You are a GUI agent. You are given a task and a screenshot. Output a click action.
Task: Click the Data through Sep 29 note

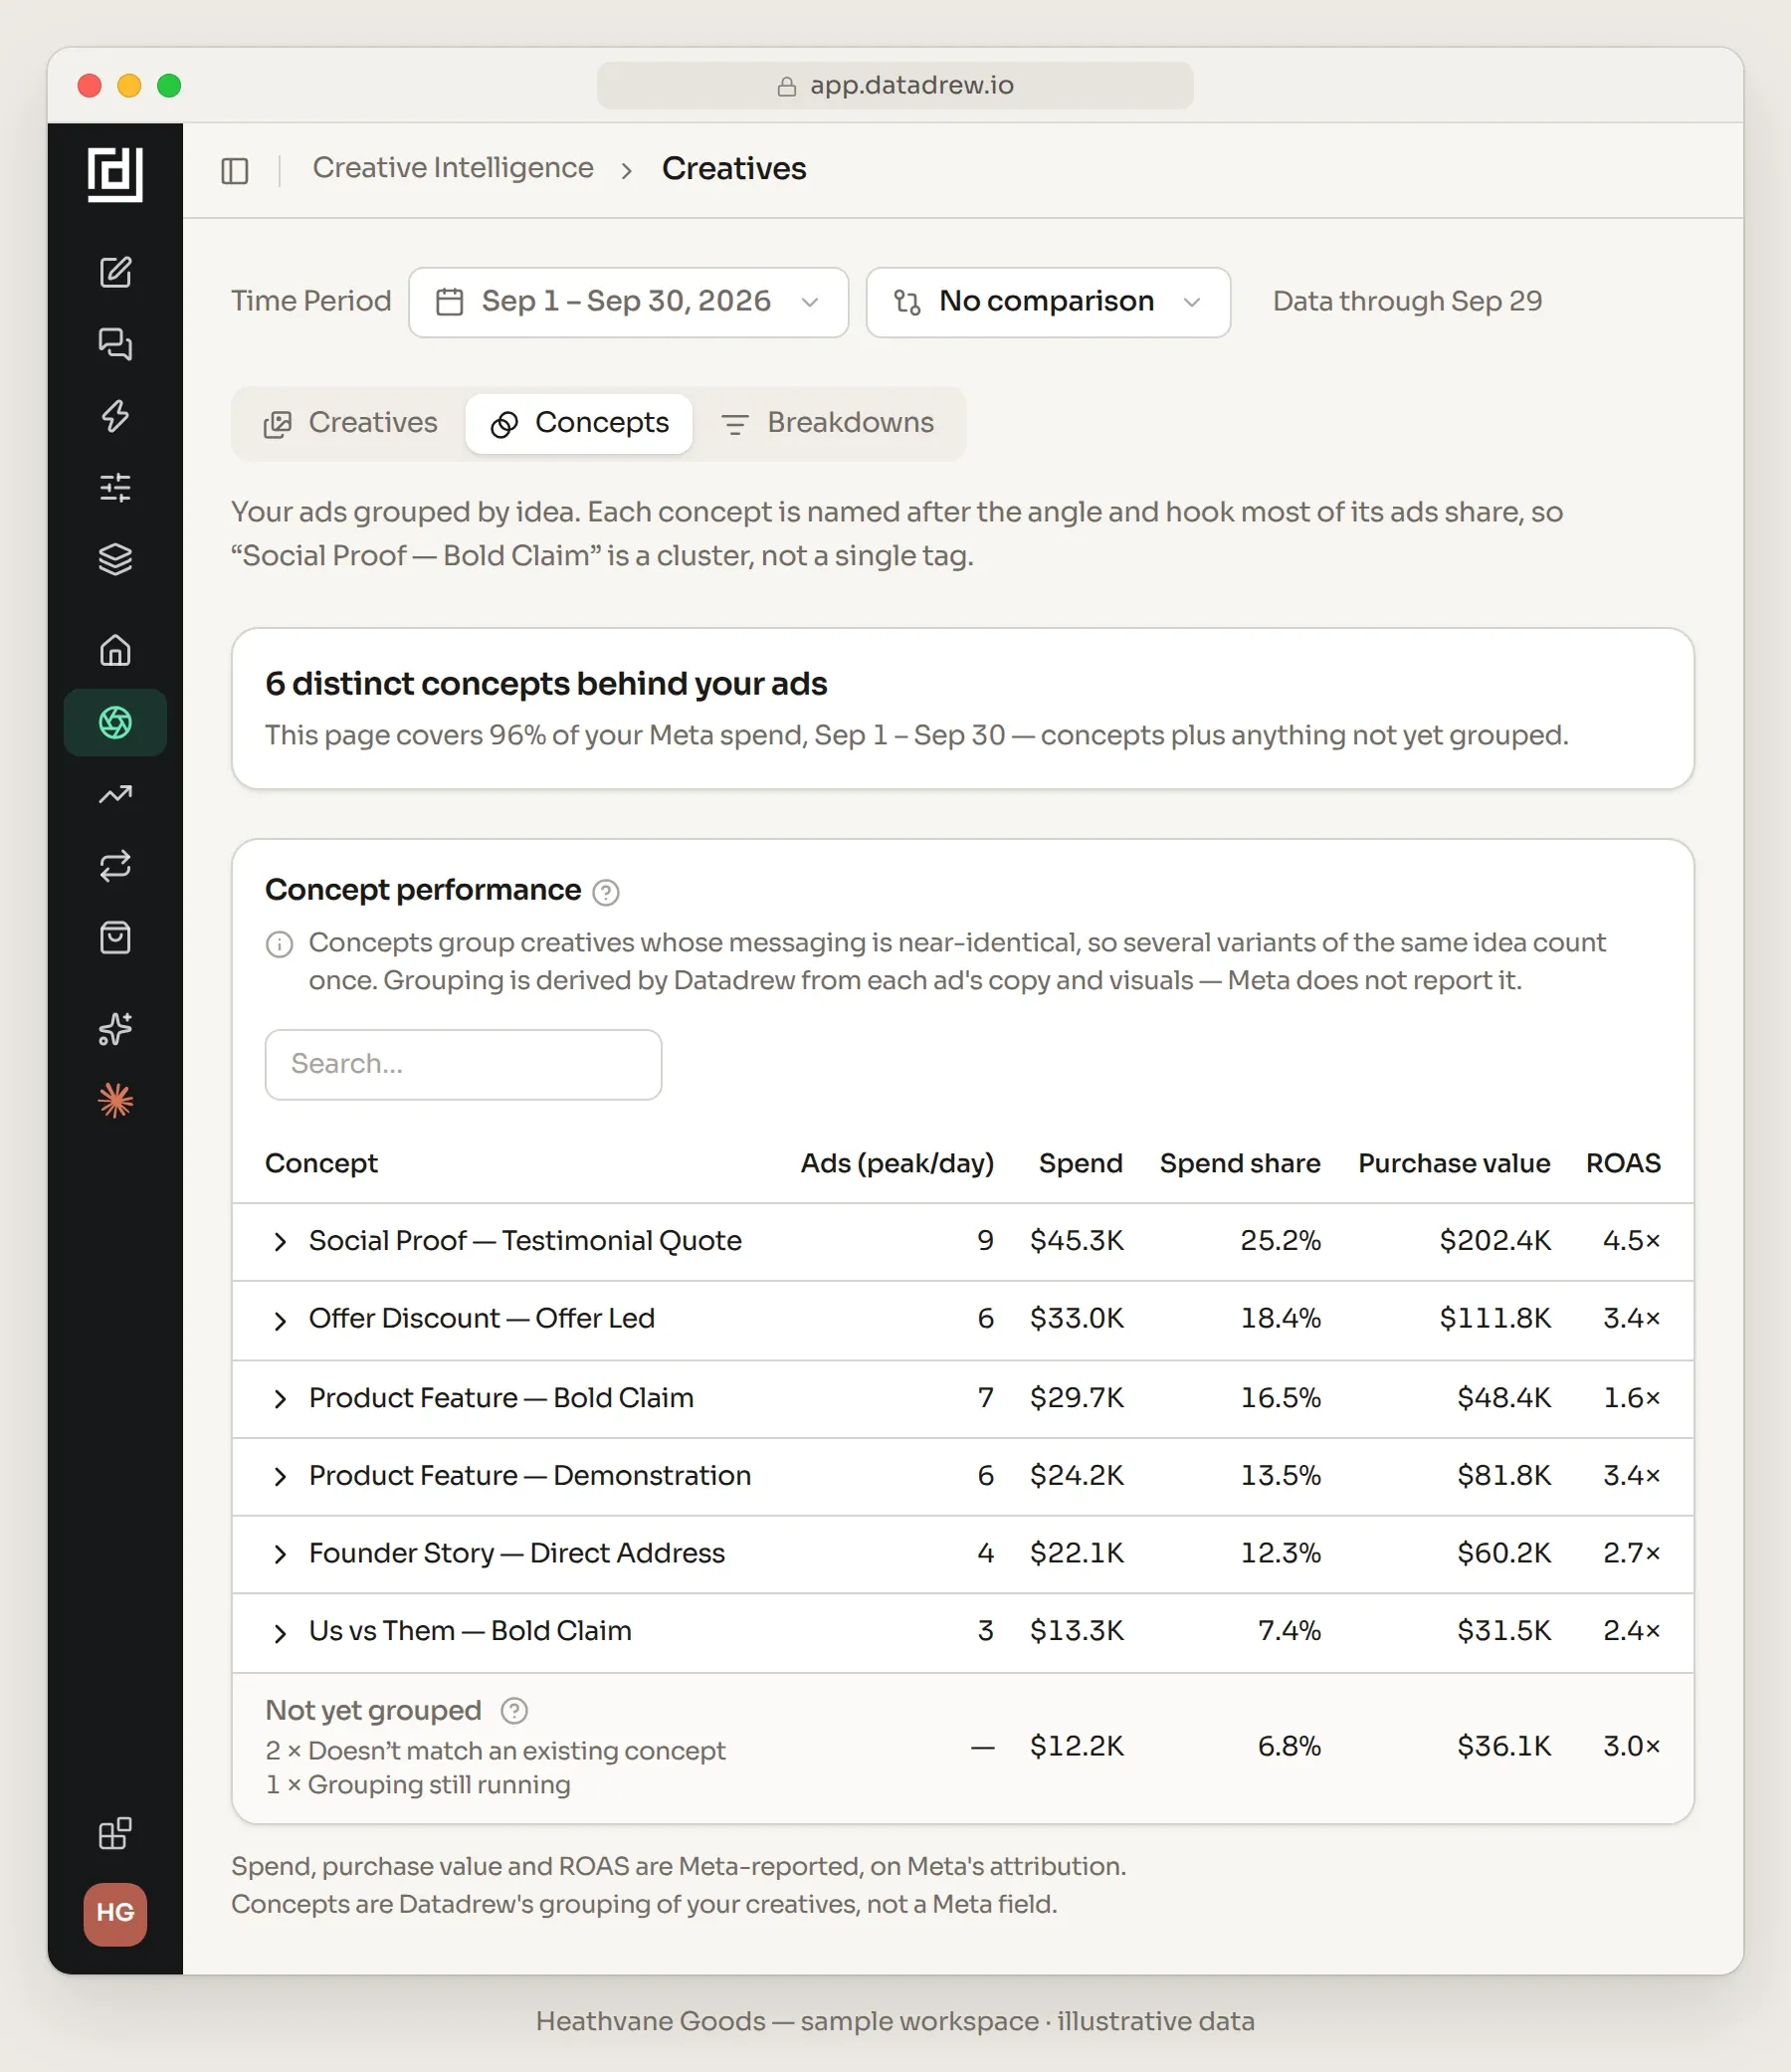click(1407, 302)
